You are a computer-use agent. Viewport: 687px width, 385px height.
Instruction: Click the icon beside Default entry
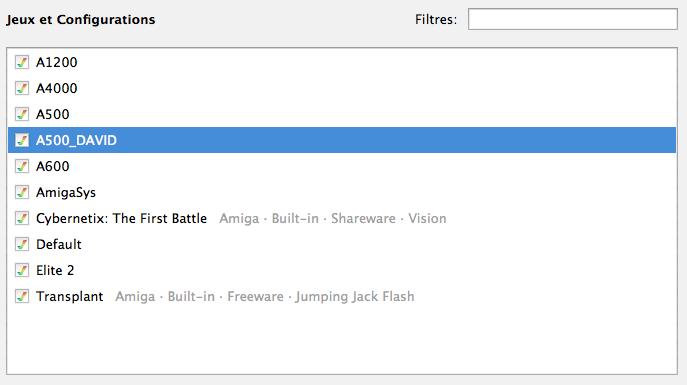[x=22, y=244]
